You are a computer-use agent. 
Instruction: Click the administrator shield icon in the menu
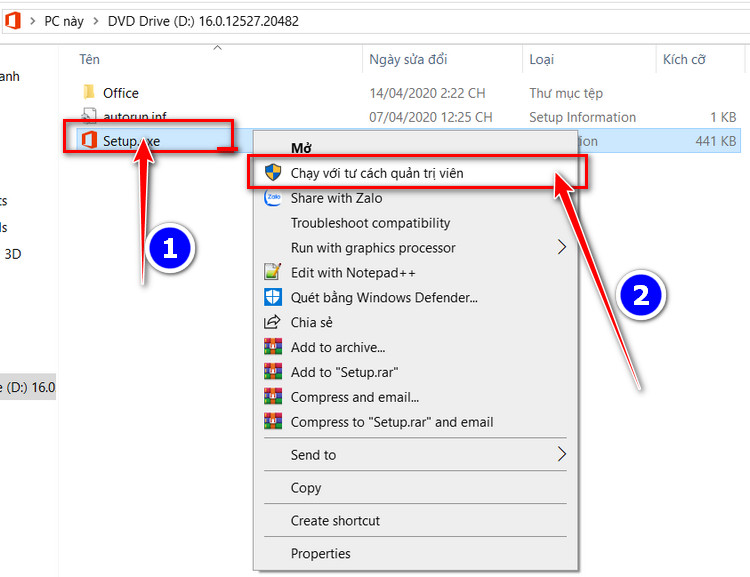(x=273, y=172)
